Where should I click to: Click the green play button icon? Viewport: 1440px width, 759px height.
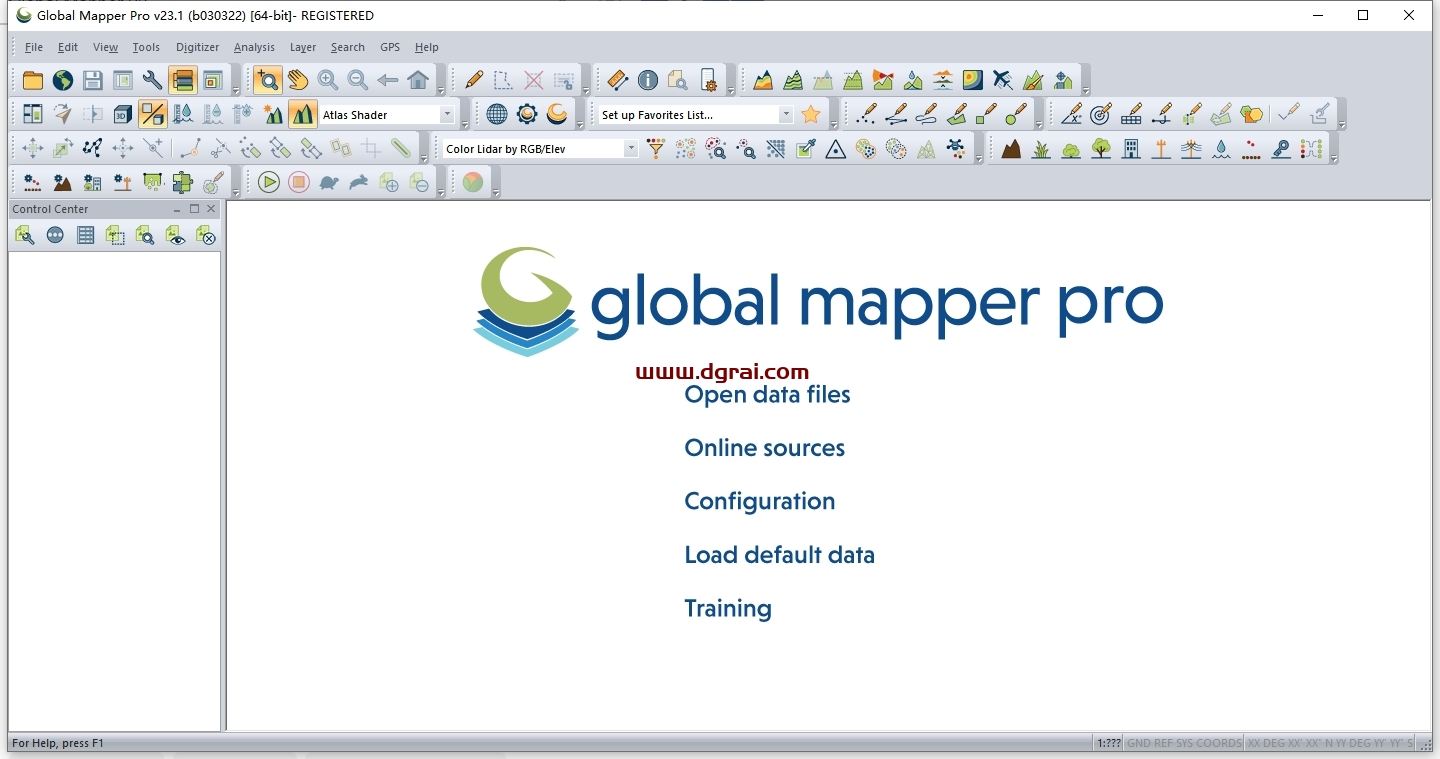pos(269,182)
